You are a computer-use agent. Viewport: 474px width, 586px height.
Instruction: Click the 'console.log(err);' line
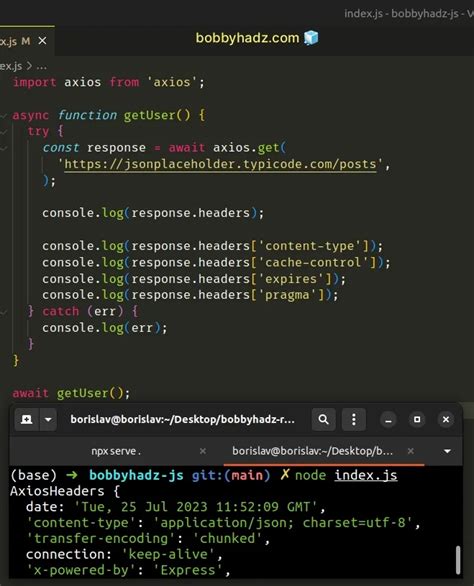point(105,328)
